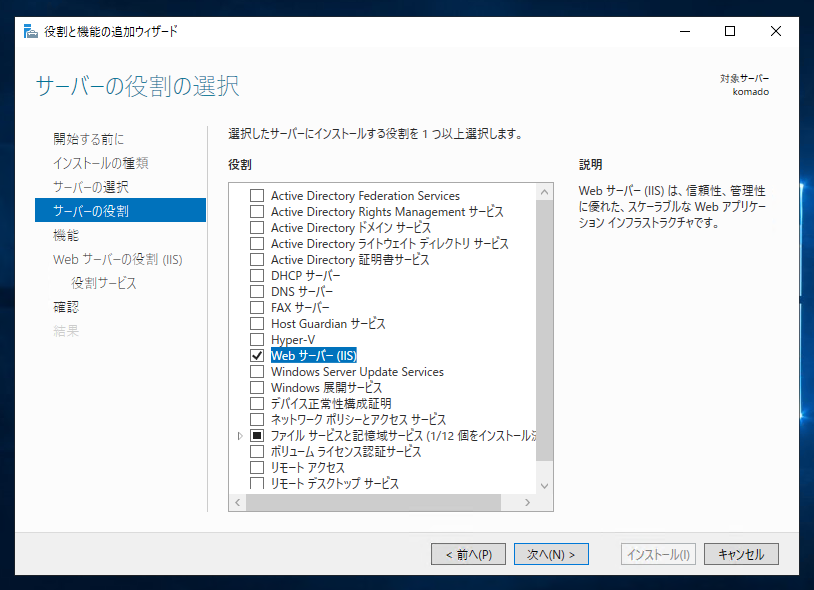Check Active Directory Federation Services checkbox
The width and height of the screenshot is (814, 590).
[x=257, y=196]
